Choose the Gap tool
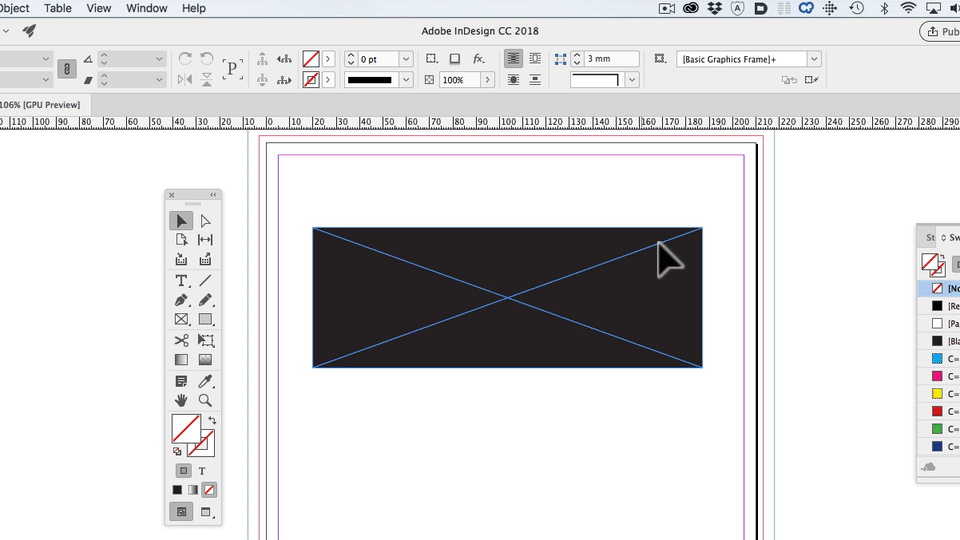Screen dimensions: 960x540 pyautogui.click(x=205, y=240)
